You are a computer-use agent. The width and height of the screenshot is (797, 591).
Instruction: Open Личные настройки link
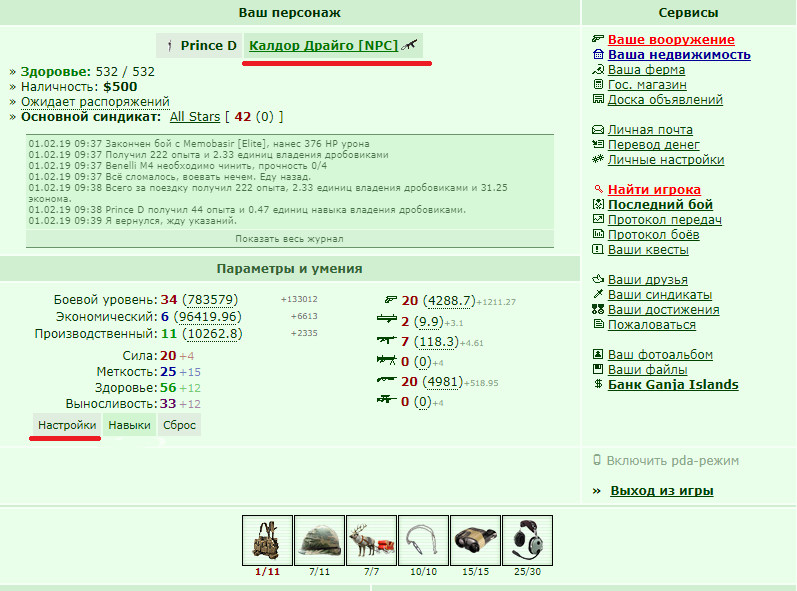tap(666, 160)
